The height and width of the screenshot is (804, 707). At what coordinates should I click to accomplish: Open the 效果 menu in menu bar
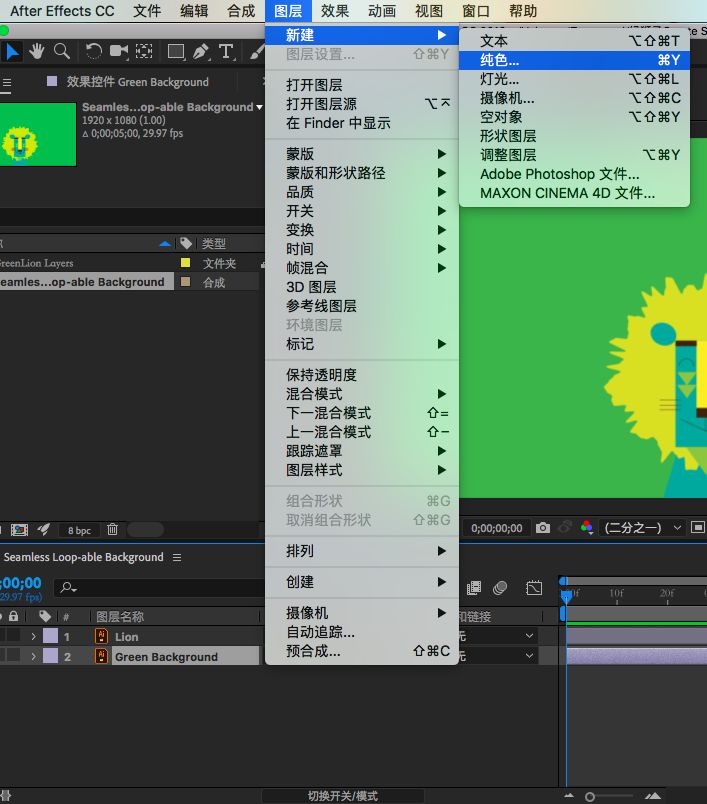coord(335,11)
